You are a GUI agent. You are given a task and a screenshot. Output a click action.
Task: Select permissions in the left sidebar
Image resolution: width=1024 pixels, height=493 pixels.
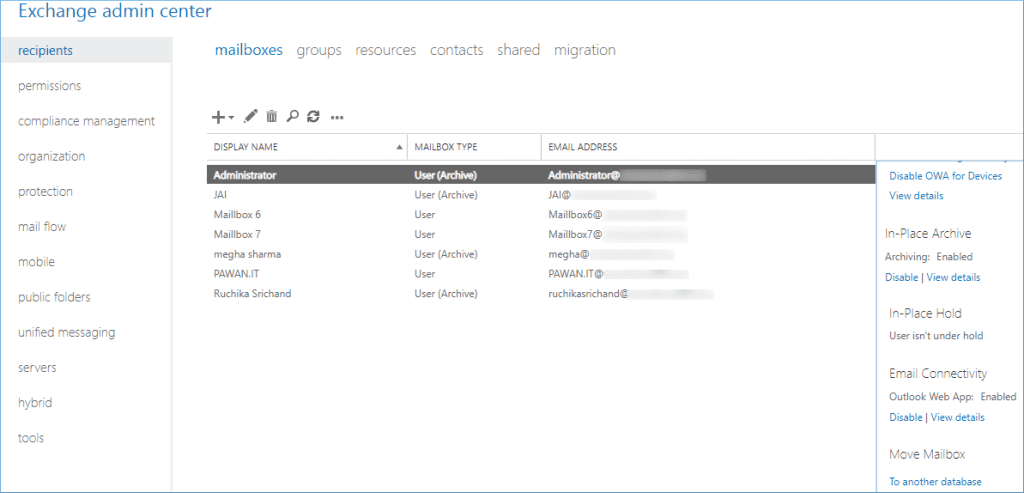[49, 86]
